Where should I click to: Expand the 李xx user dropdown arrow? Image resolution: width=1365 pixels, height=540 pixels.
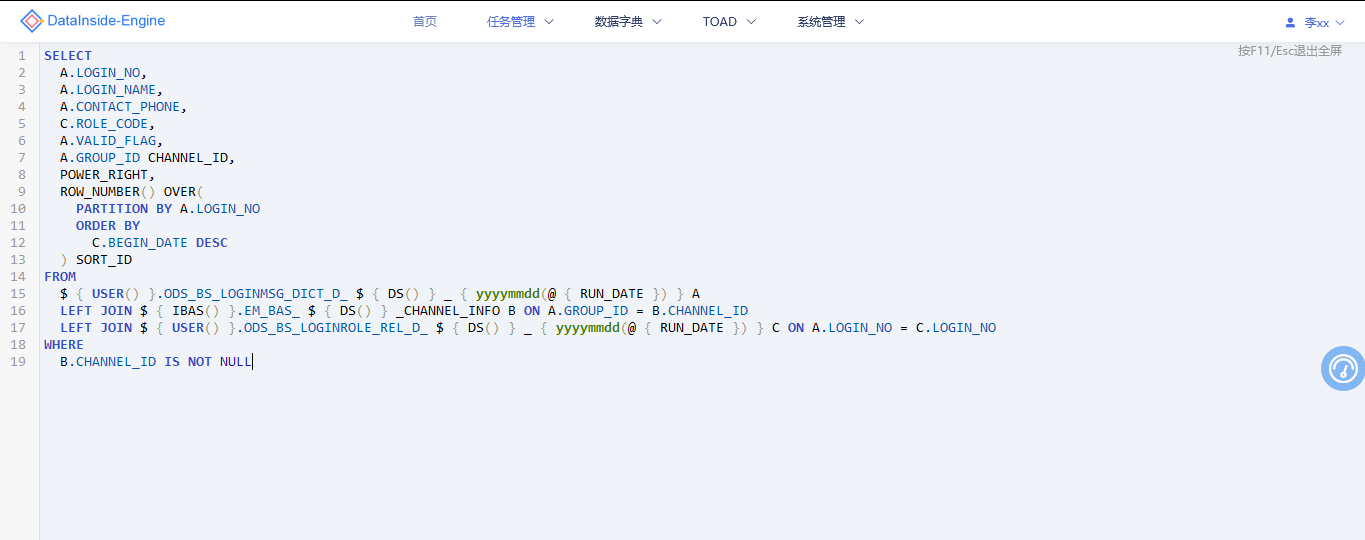coord(1340,22)
